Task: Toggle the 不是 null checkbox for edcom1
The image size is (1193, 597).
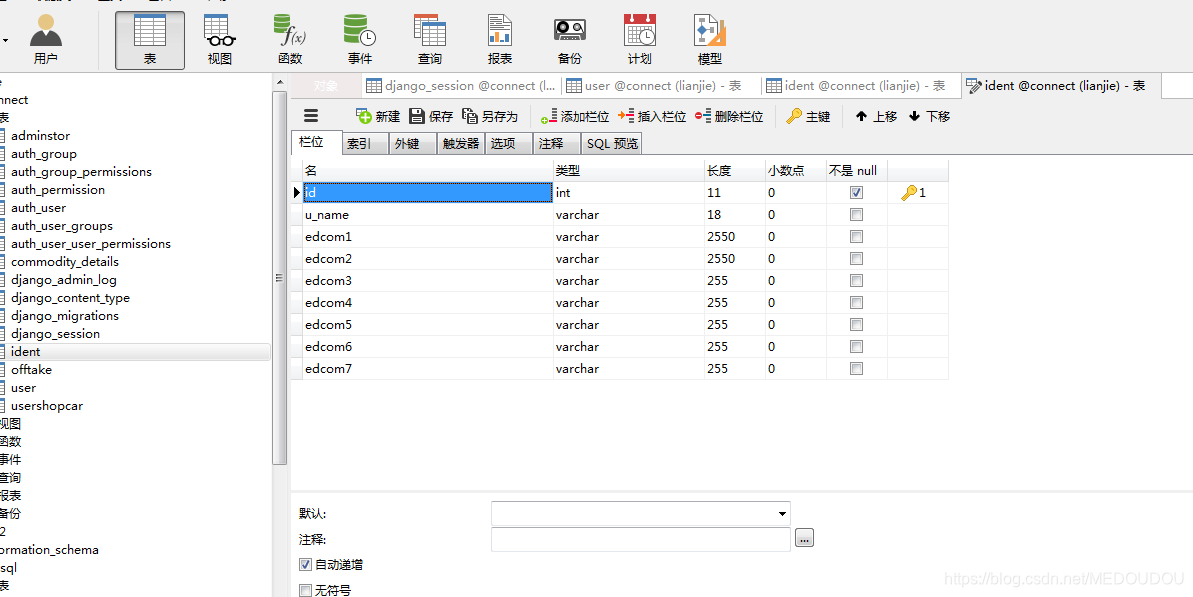Action: 857,237
